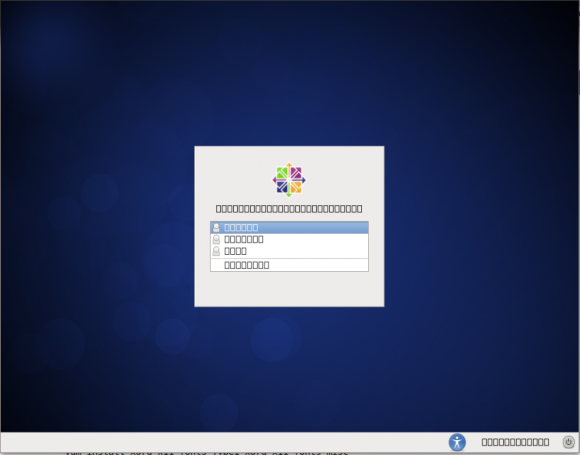Select the unhighlighted user row above the shortest name
Viewport: 580px width, 455px height.
coord(289,239)
